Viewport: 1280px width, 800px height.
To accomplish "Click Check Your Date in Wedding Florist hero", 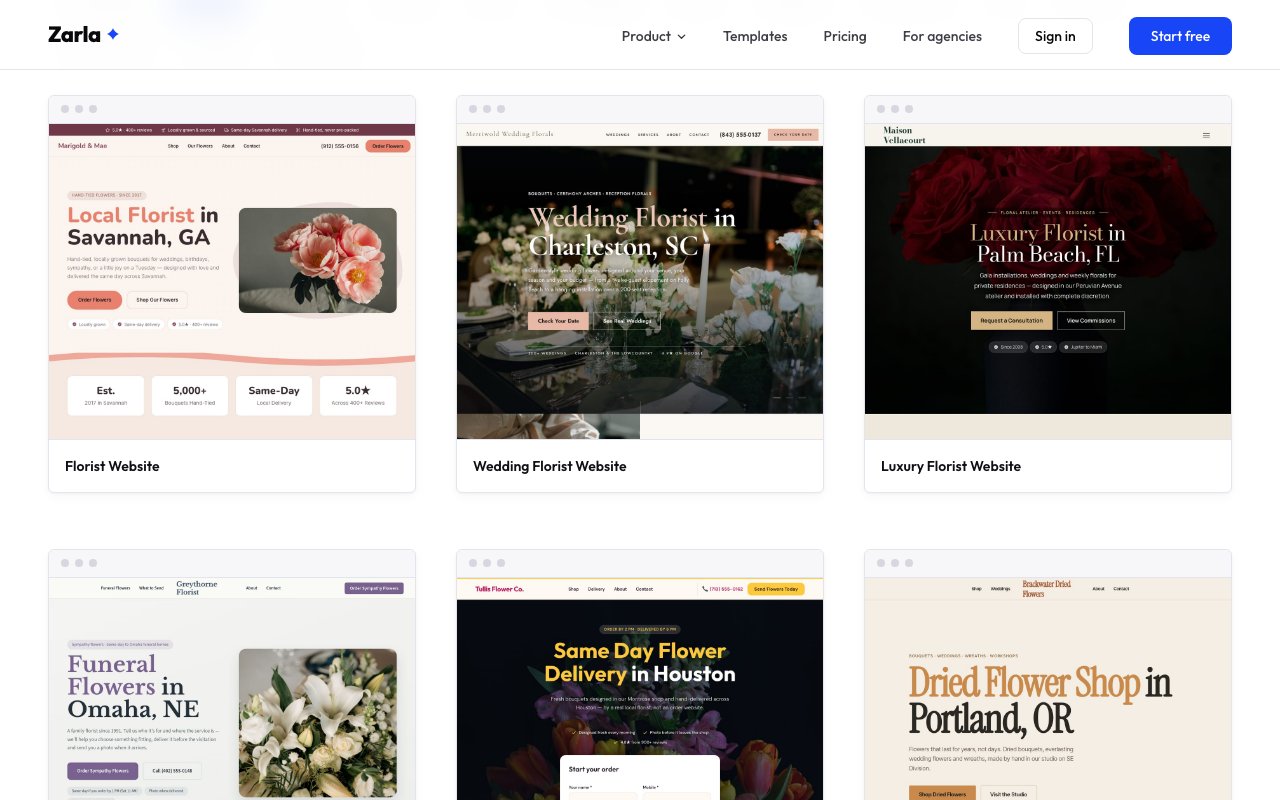I will 558,321.
